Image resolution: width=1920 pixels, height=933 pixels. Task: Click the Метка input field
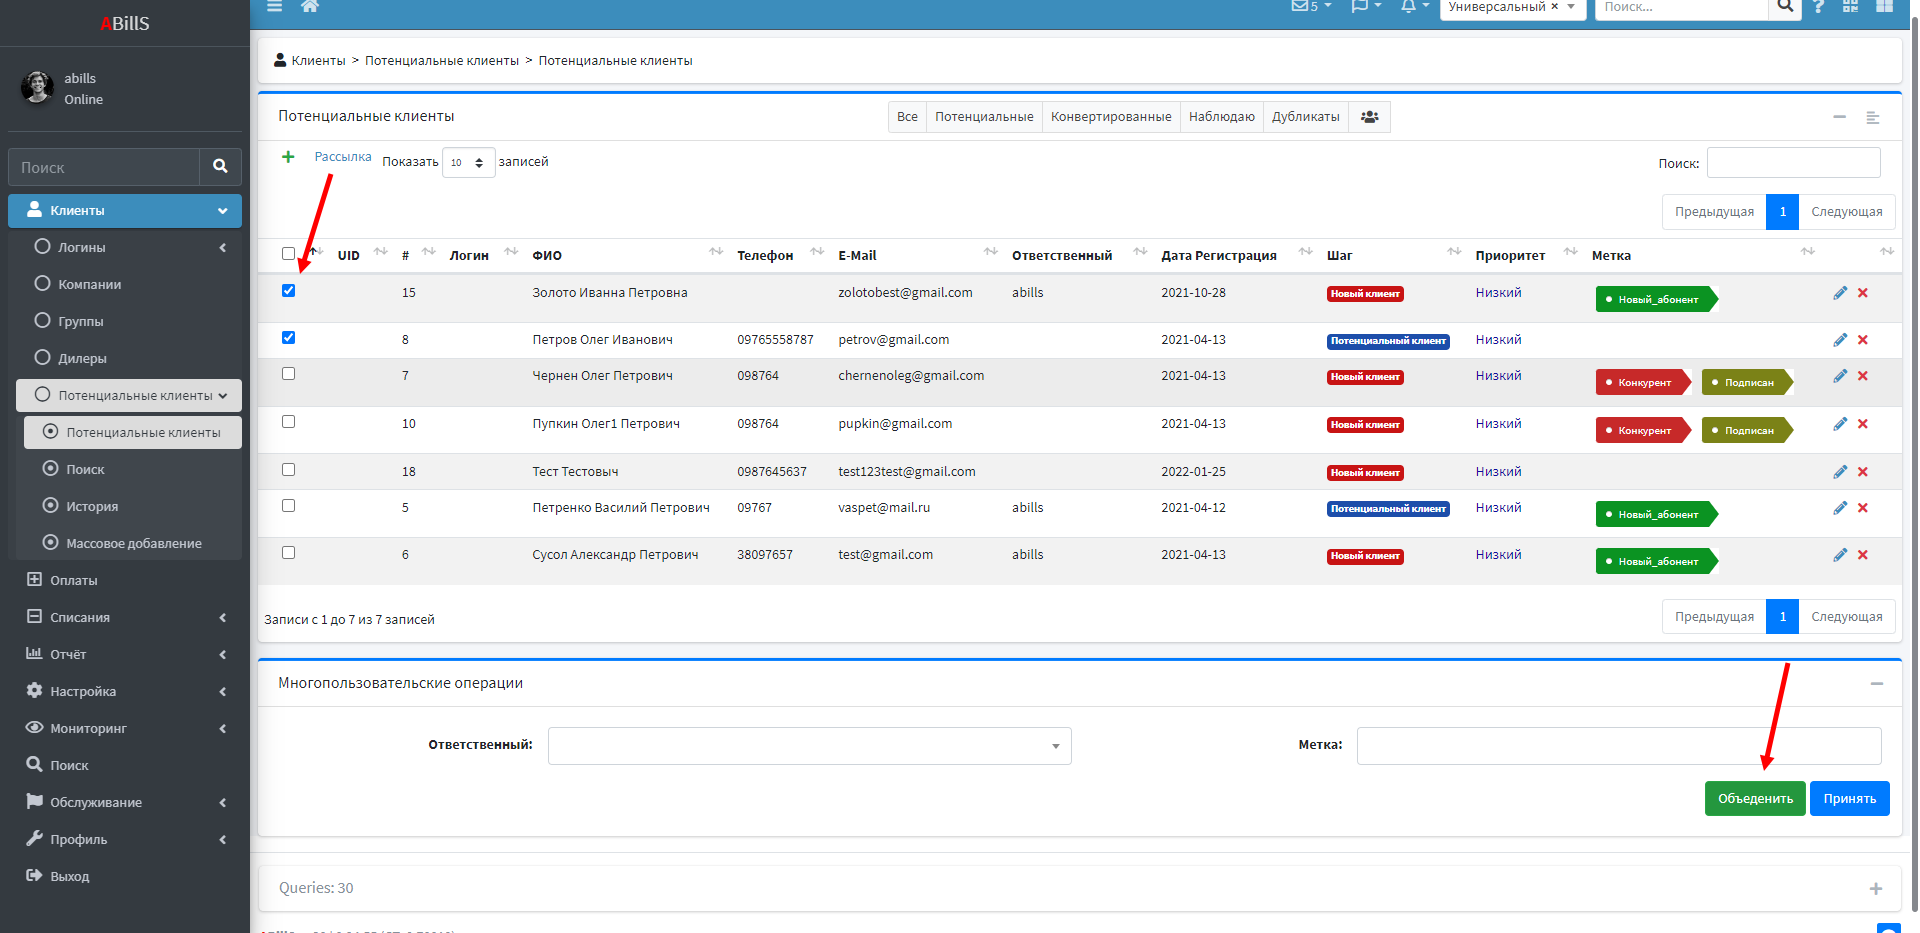click(x=1618, y=746)
